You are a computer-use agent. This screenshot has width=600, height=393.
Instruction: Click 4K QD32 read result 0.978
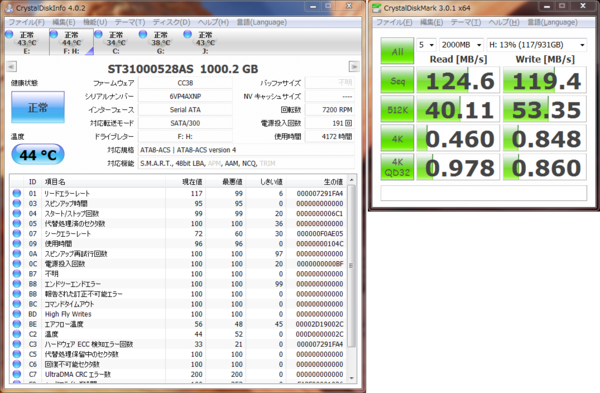458,167
